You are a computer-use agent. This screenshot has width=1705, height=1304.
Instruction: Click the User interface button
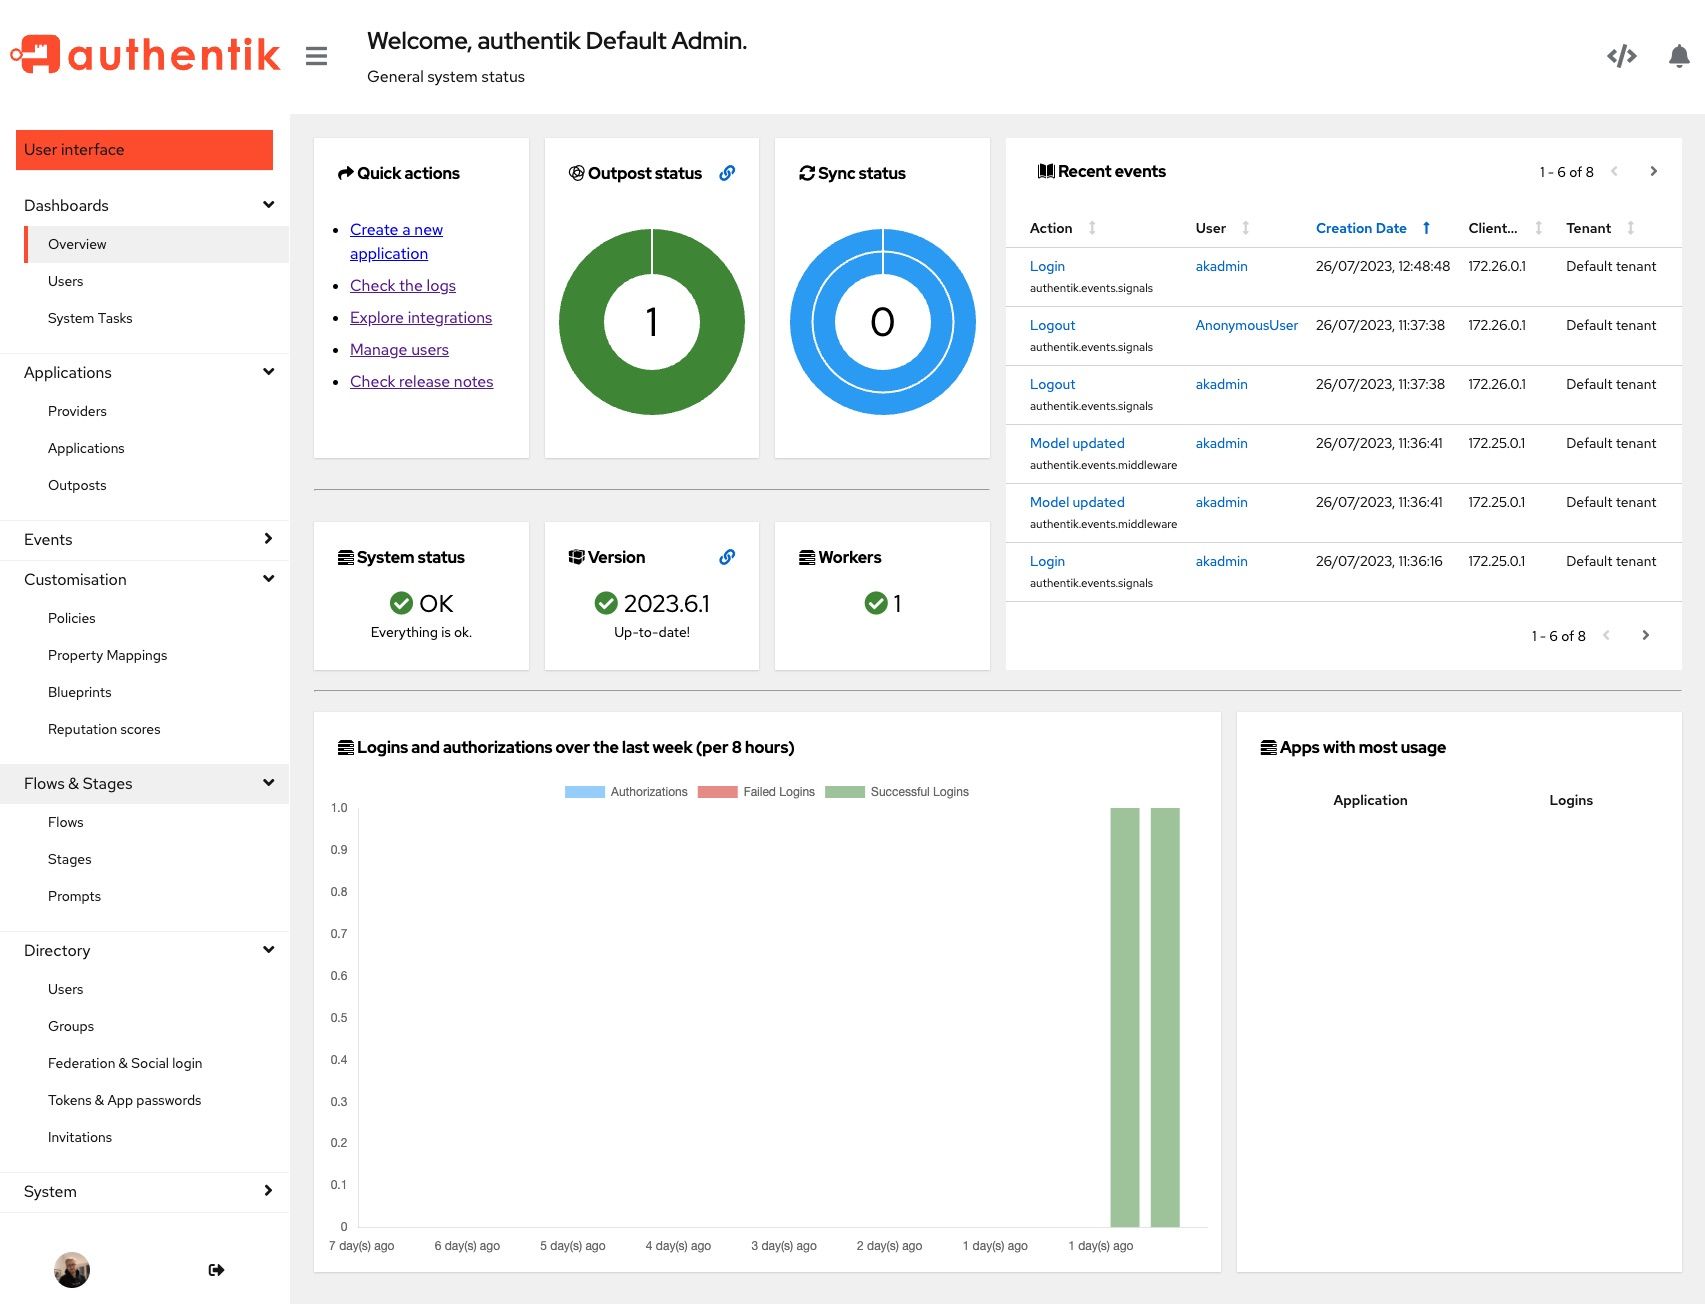145,150
